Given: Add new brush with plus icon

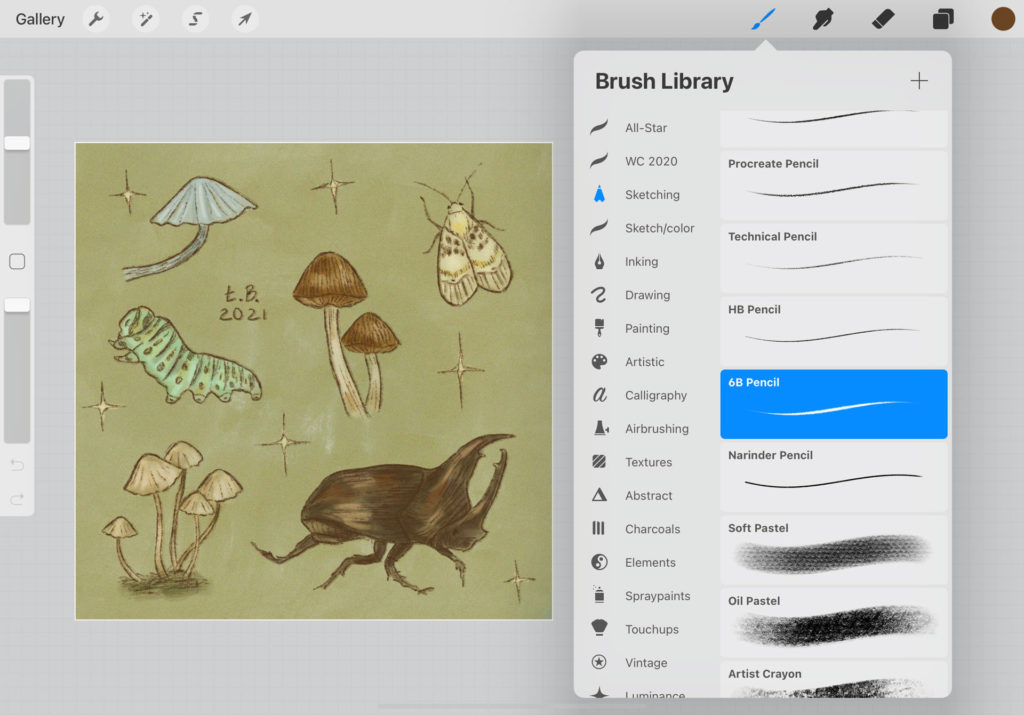Looking at the screenshot, I should coord(919,81).
